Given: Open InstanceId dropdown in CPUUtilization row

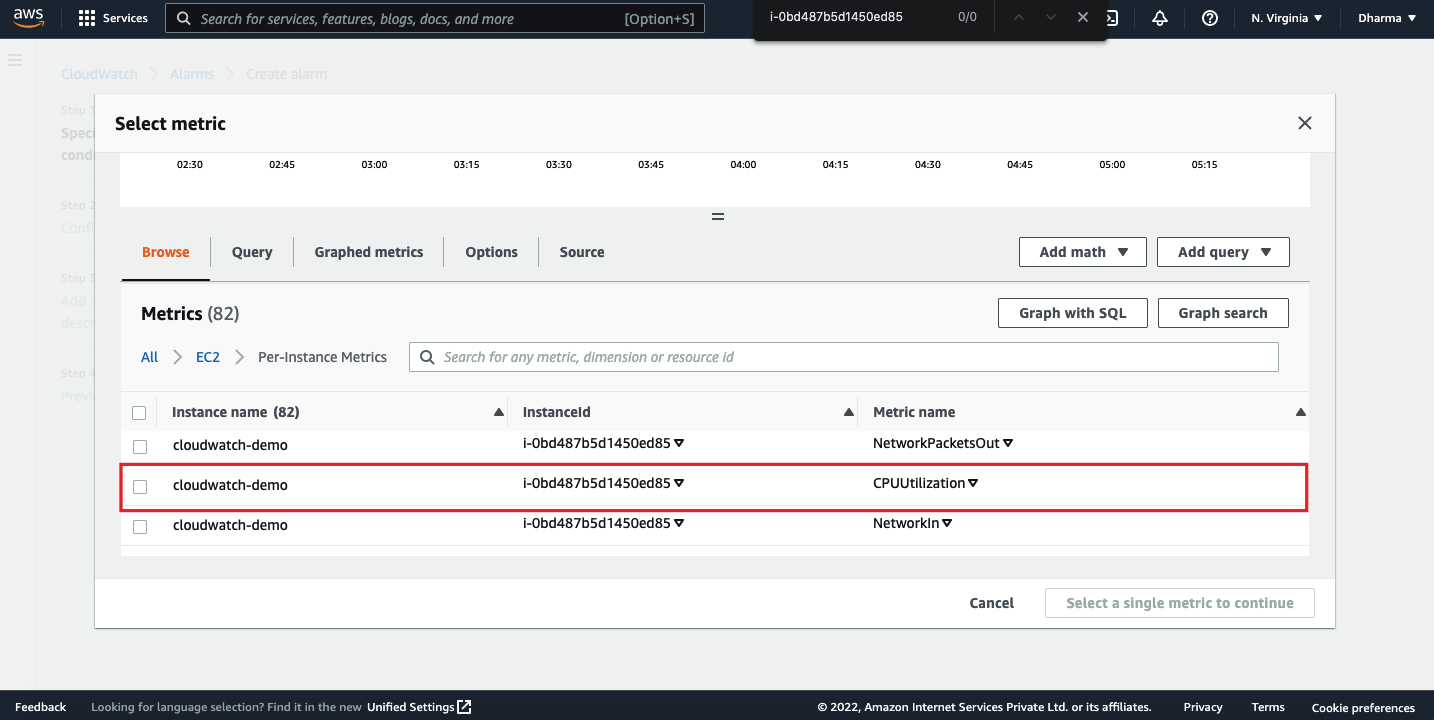Looking at the screenshot, I should click(679, 483).
